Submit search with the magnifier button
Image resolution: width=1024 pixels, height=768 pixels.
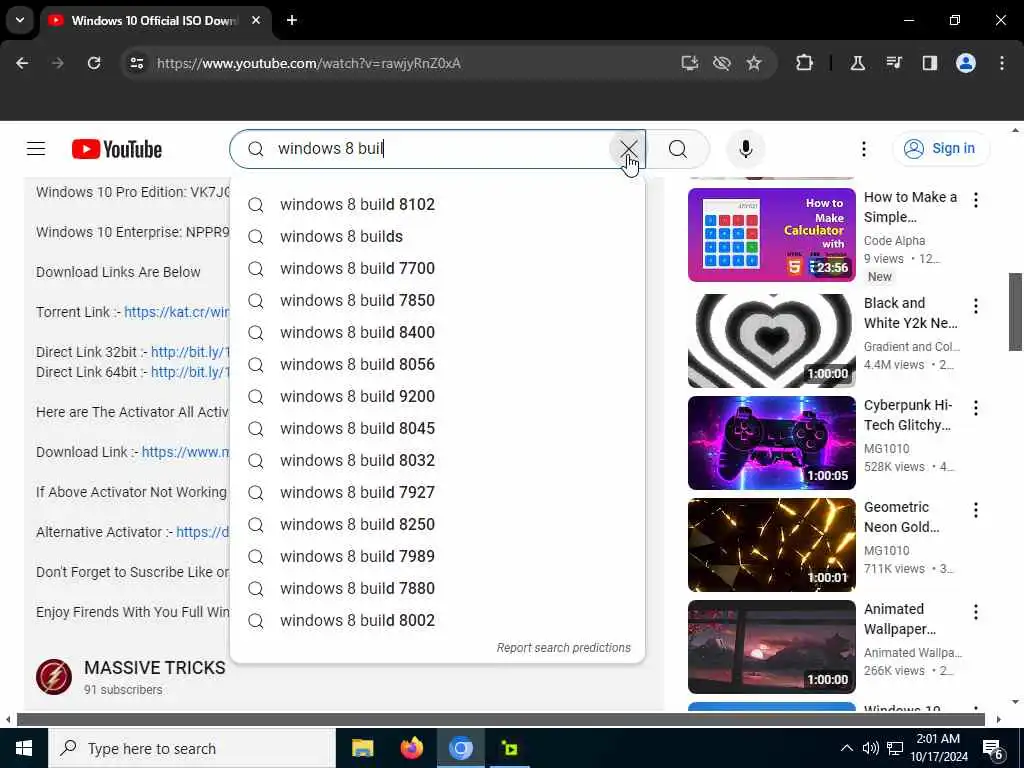click(x=678, y=149)
